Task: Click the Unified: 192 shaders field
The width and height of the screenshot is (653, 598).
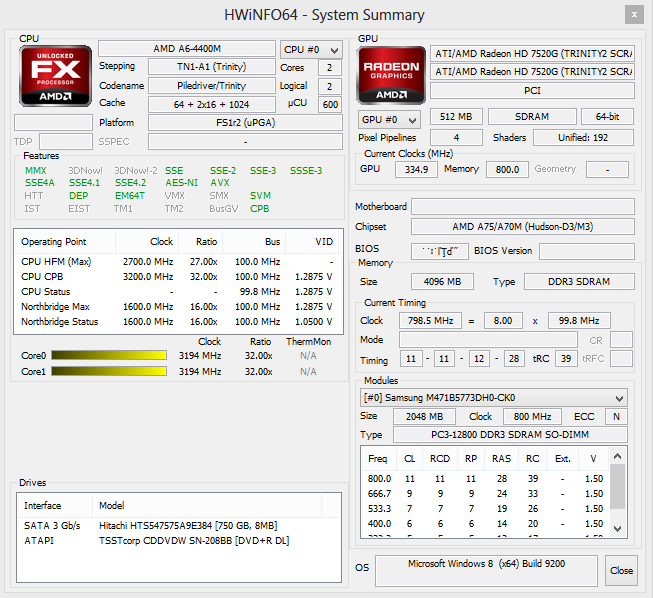Action: (x=583, y=138)
